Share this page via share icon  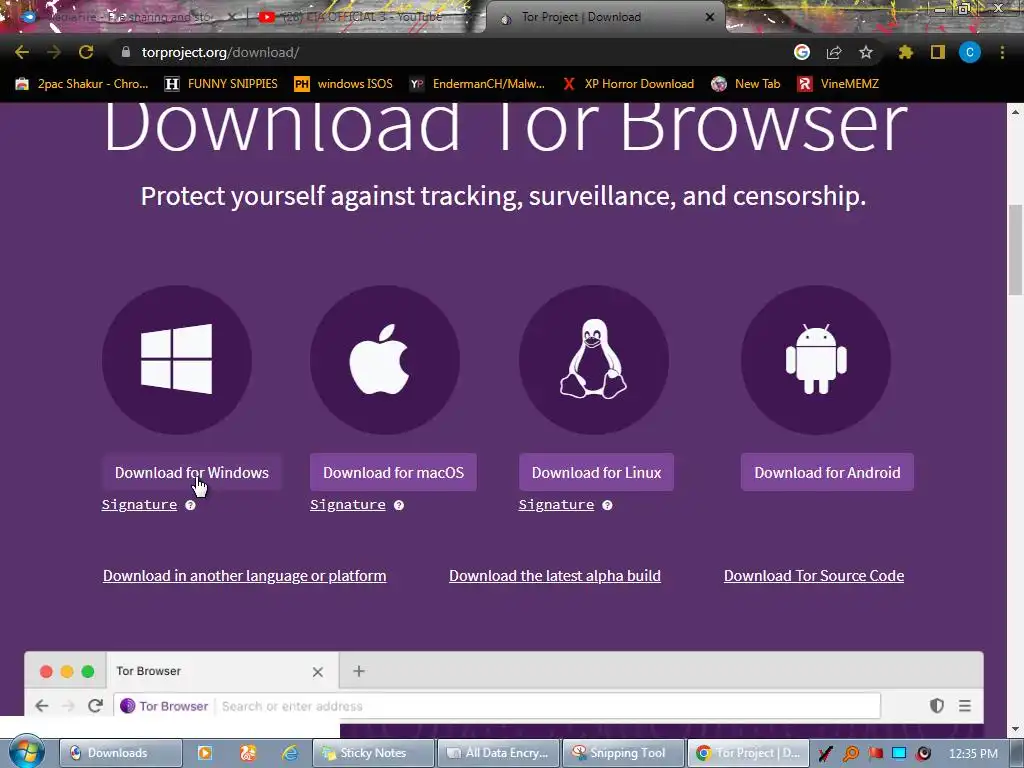click(834, 52)
